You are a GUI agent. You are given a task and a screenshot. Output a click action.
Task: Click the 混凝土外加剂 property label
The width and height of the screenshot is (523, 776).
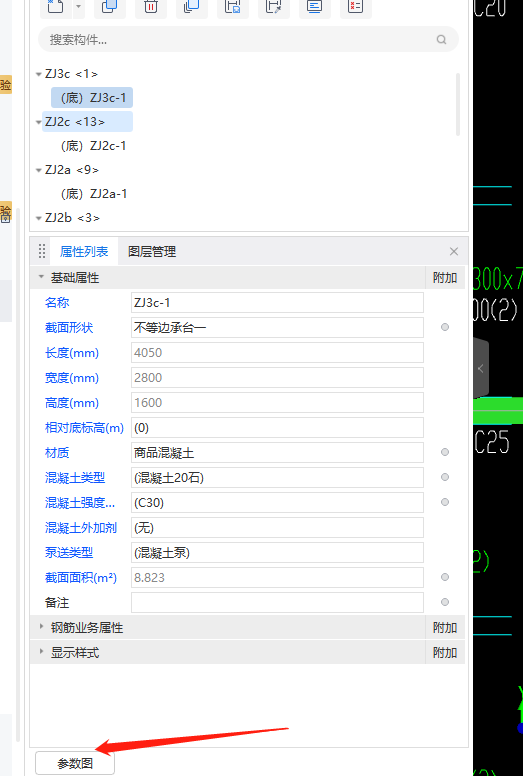(81, 528)
